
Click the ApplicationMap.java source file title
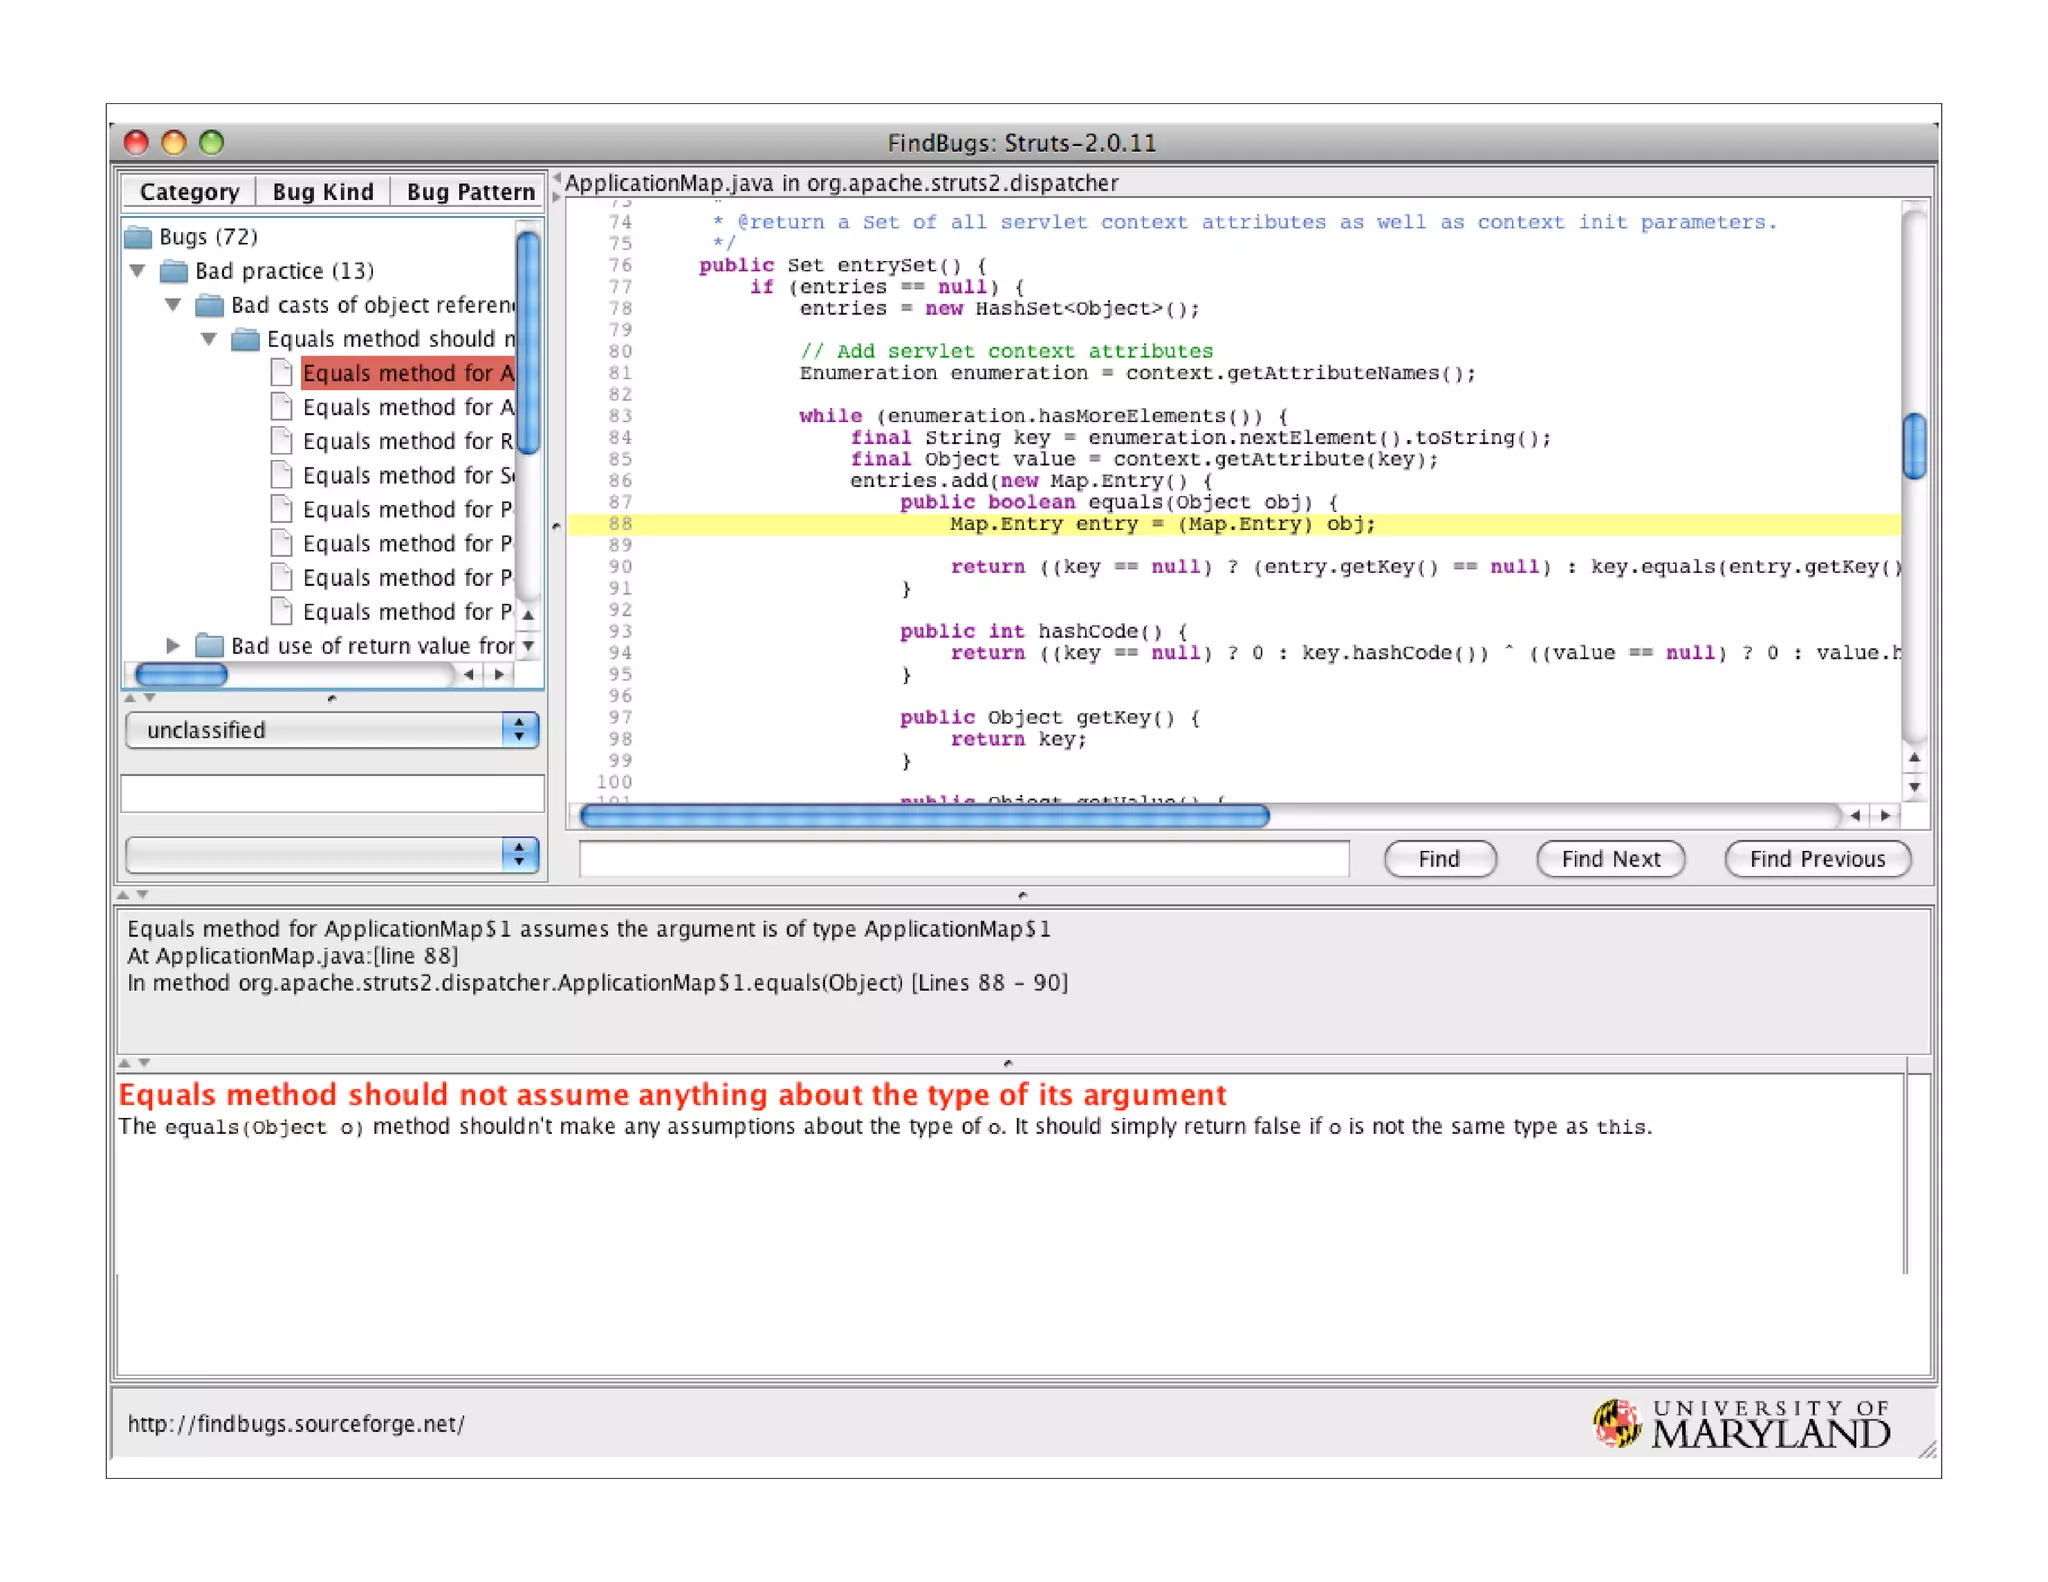click(x=842, y=183)
